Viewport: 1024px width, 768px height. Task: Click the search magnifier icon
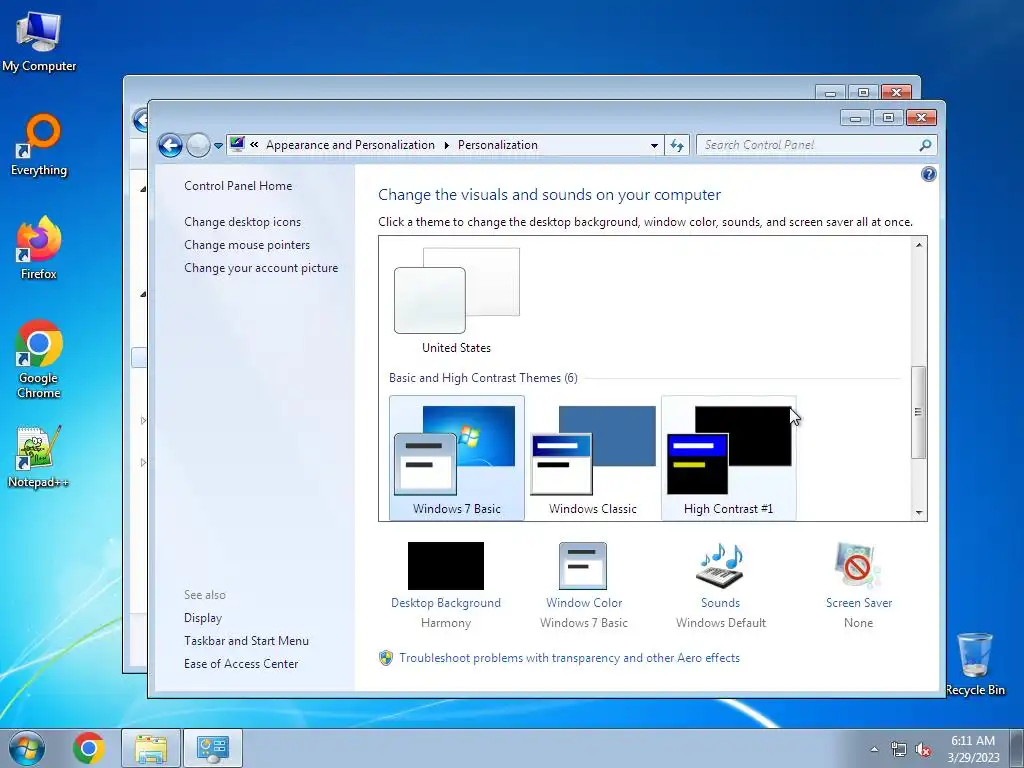pos(925,145)
